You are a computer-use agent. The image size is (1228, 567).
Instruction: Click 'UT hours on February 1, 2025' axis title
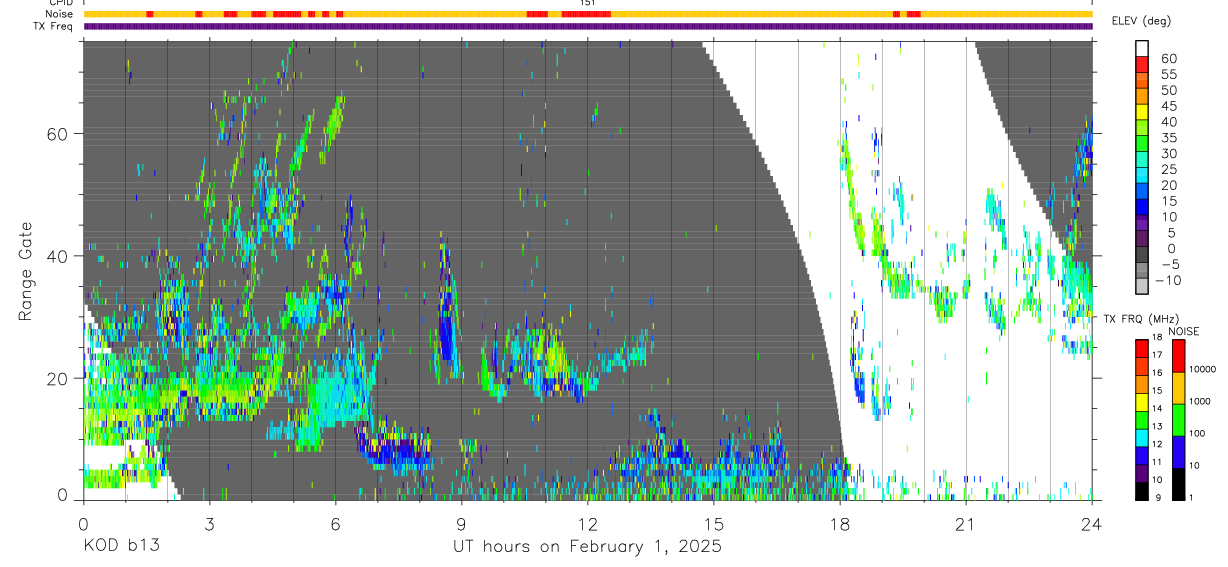tap(588, 547)
